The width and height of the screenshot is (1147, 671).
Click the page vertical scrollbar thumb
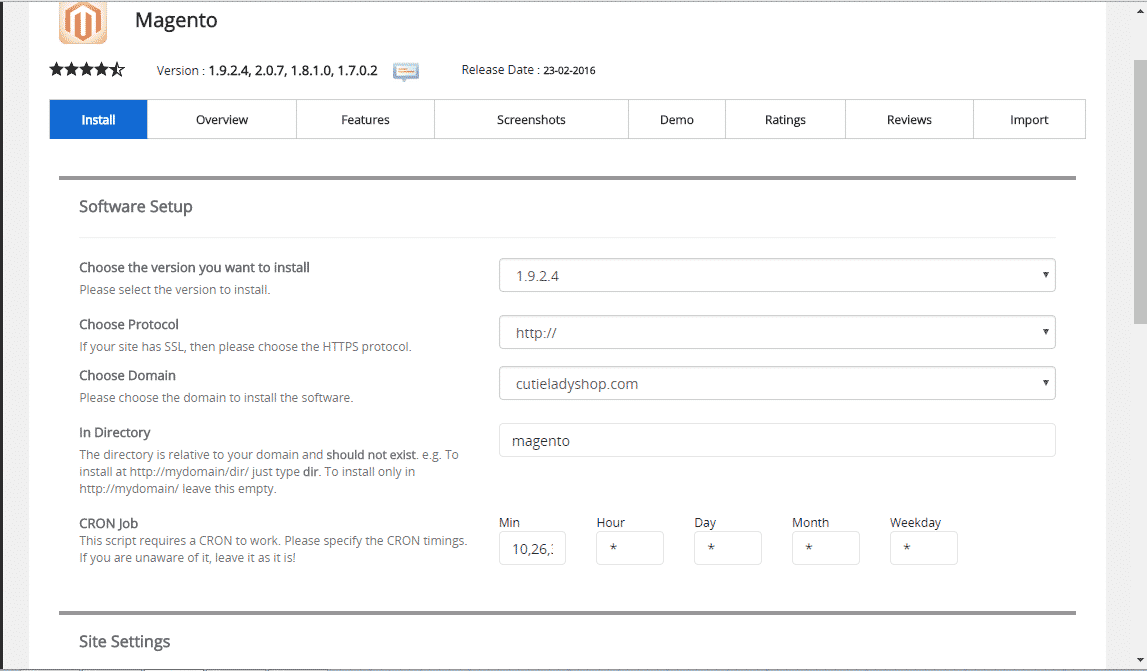(x=1140, y=192)
